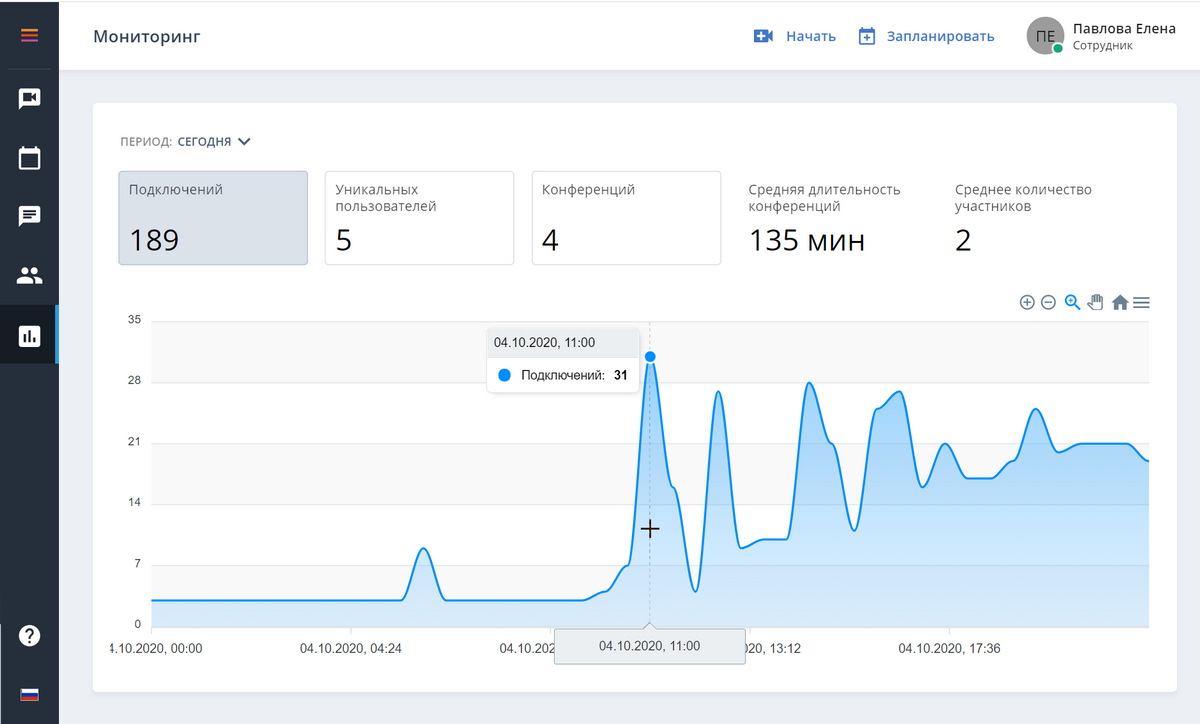
Task: Click the 04.10.2020, 11:00 x-axis crosshair label
Action: [x=650, y=646]
